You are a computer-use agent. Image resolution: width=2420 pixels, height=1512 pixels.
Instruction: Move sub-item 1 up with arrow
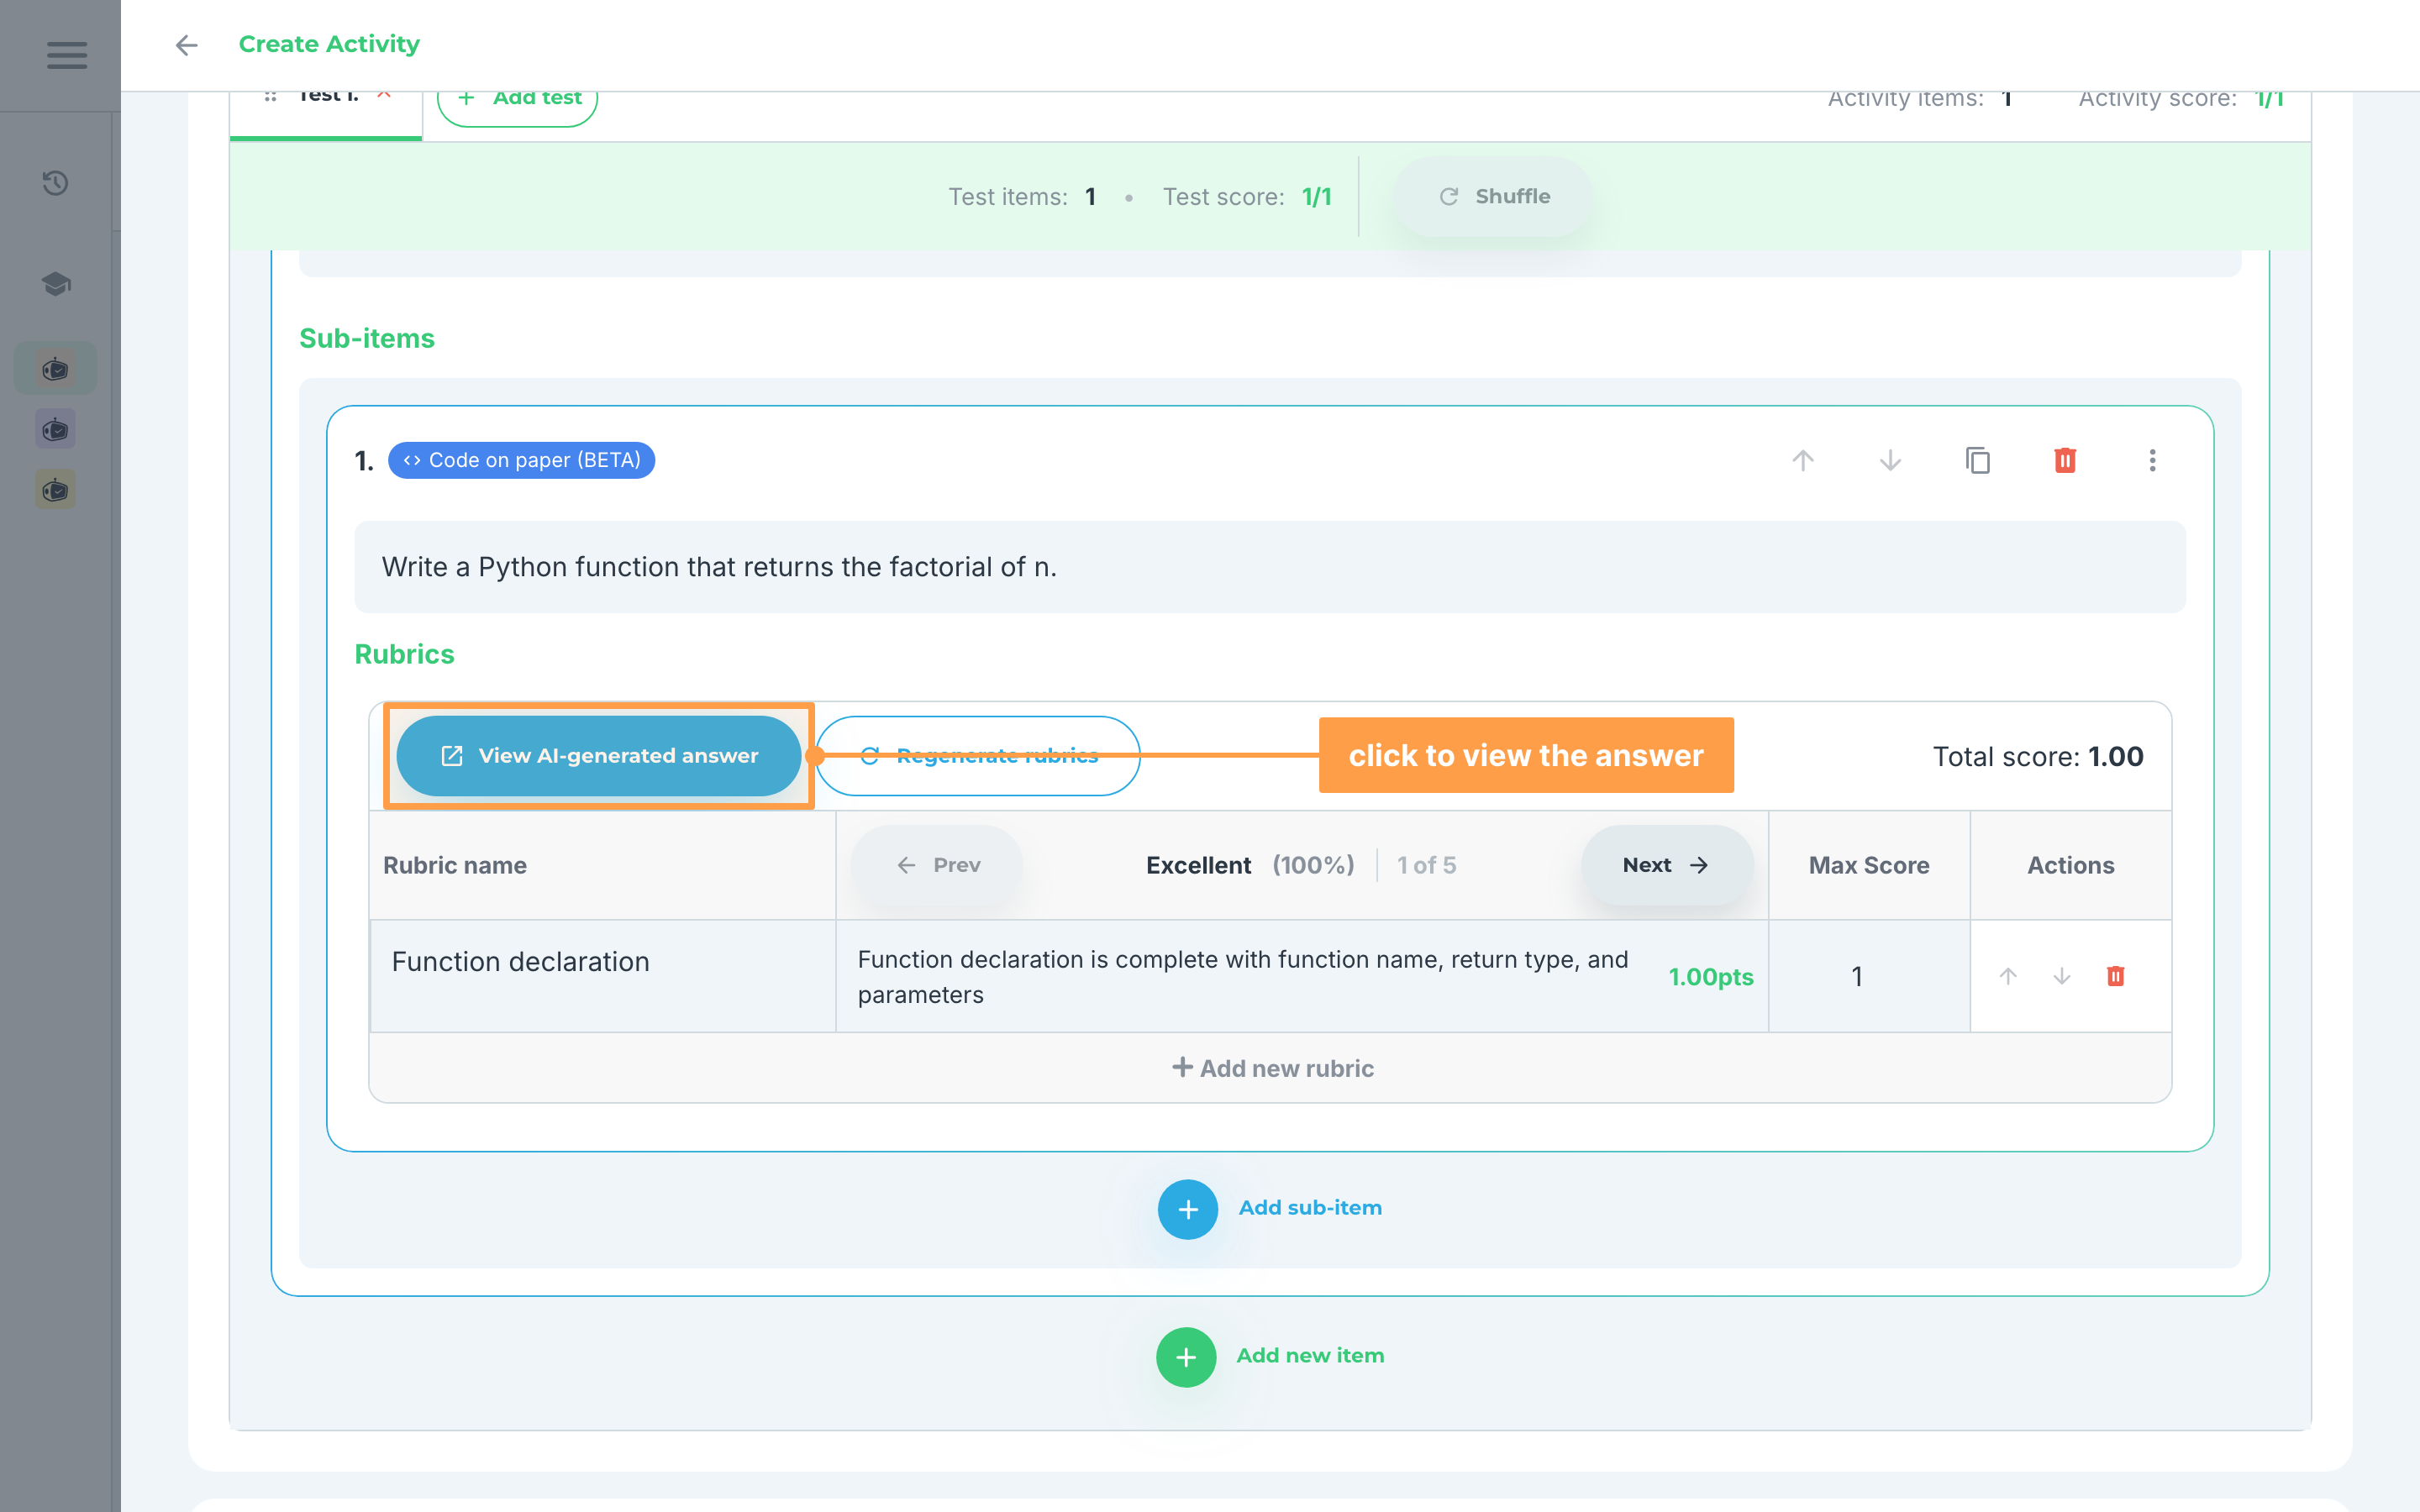click(1802, 460)
